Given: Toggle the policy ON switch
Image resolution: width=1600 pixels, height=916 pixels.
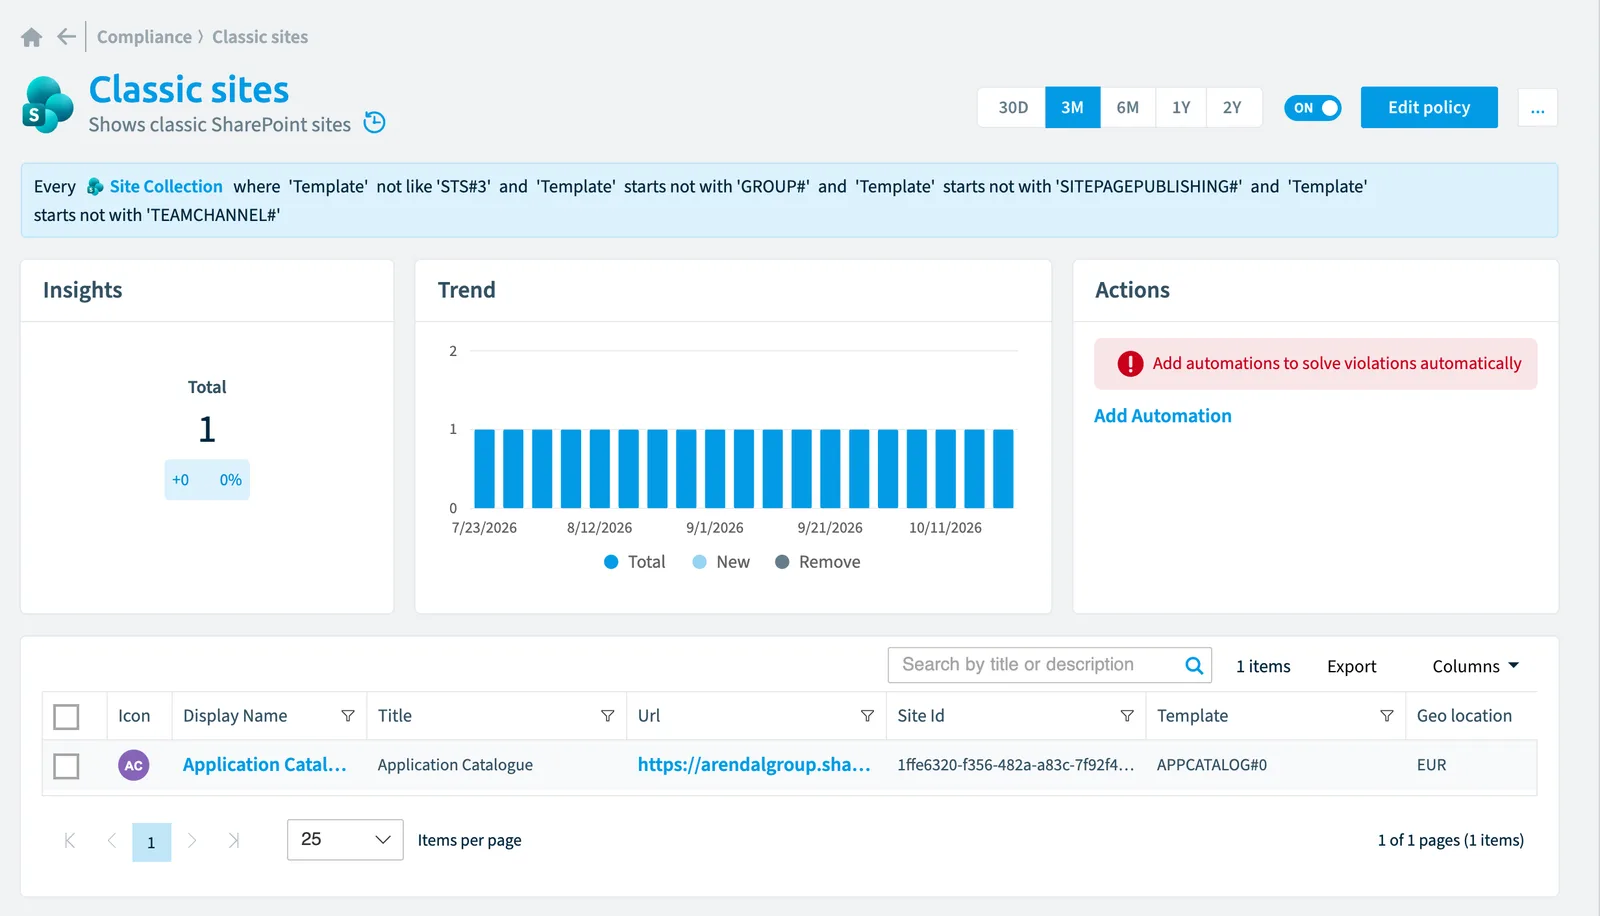Looking at the screenshot, I should pyautogui.click(x=1313, y=108).
